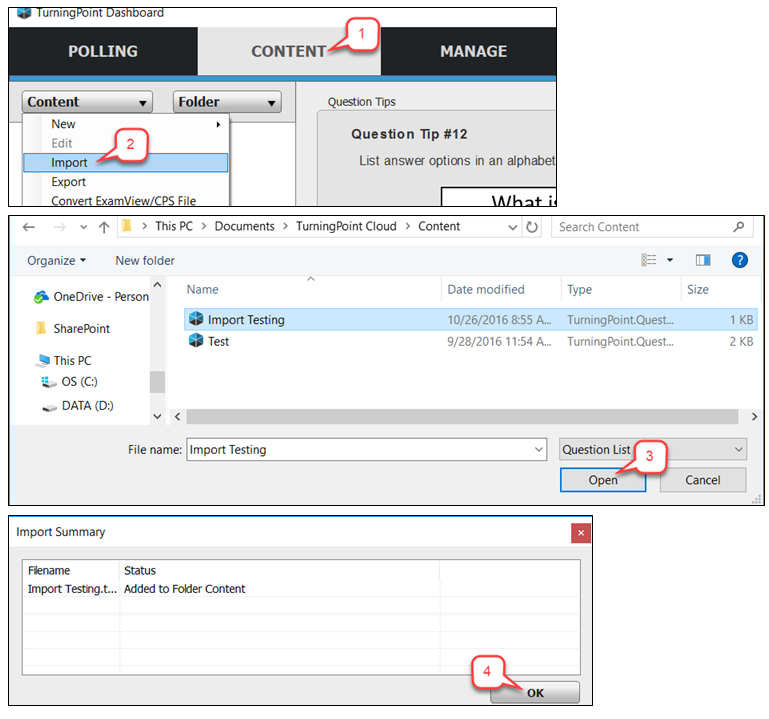Click the DATA (D:) drive icon
The height and width of the screenshot is (719, 769).
point(49,408)
